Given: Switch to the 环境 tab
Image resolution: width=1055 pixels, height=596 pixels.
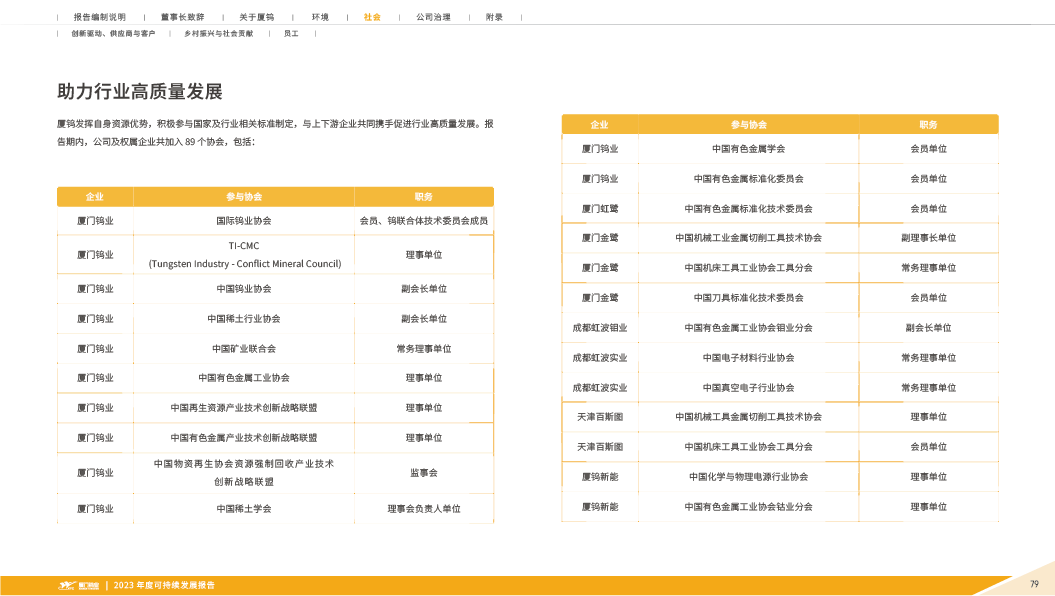Looking at the screenshot, I should (x=320, y=17).
